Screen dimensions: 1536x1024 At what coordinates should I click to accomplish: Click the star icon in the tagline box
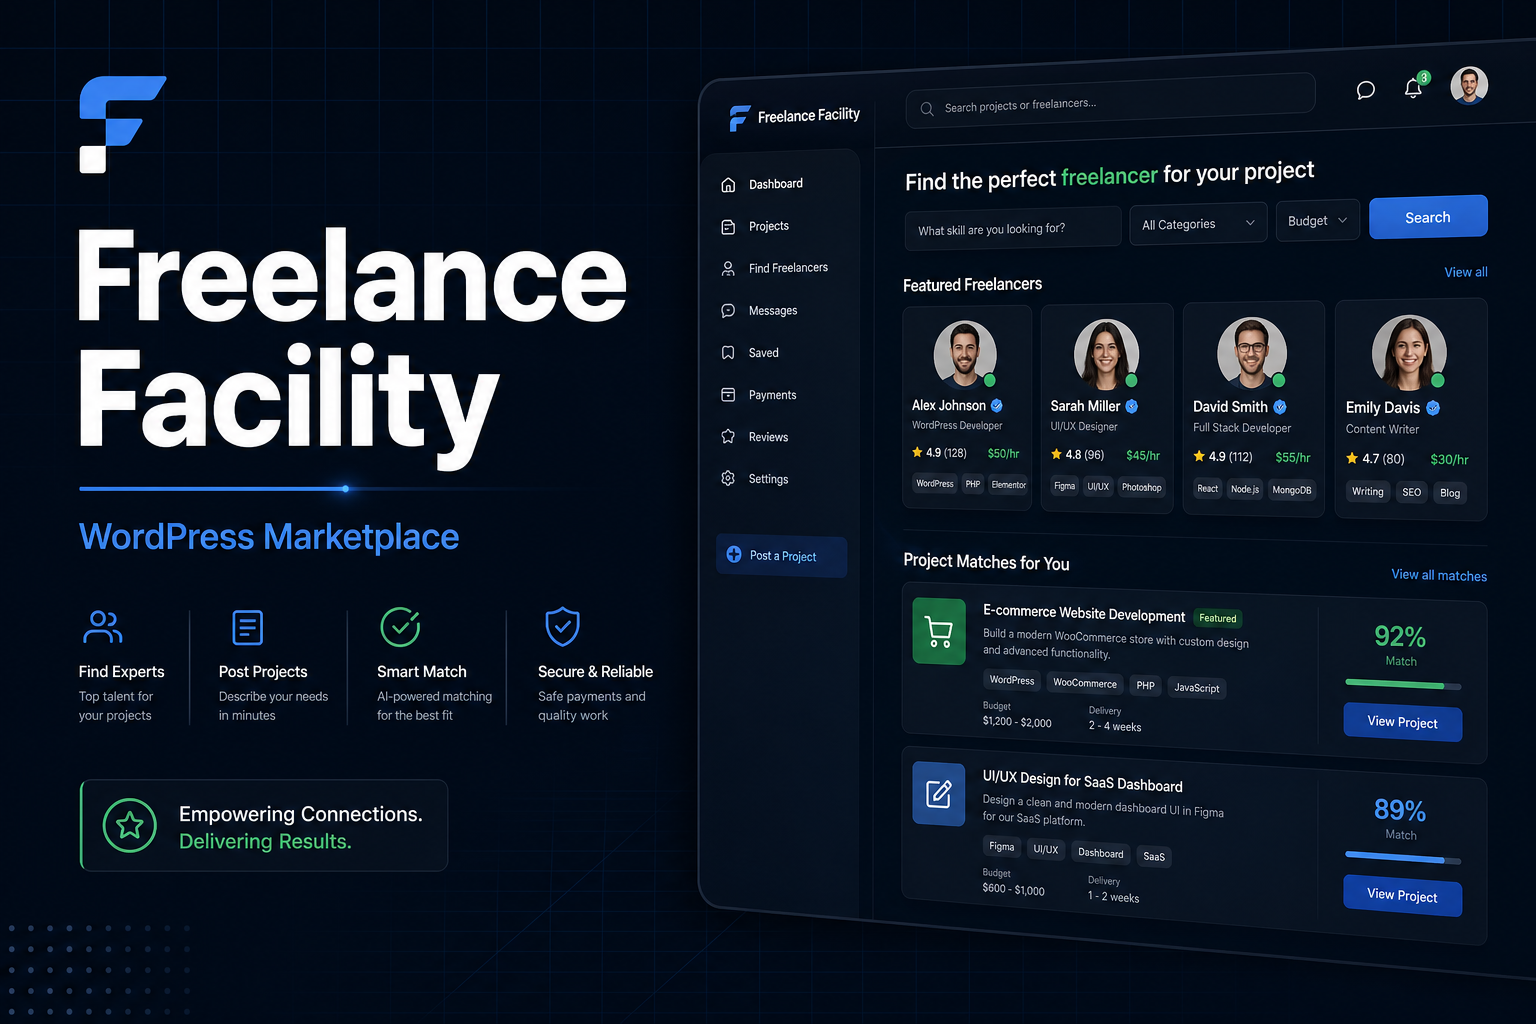pyautogui.click(x=130, y=825)
